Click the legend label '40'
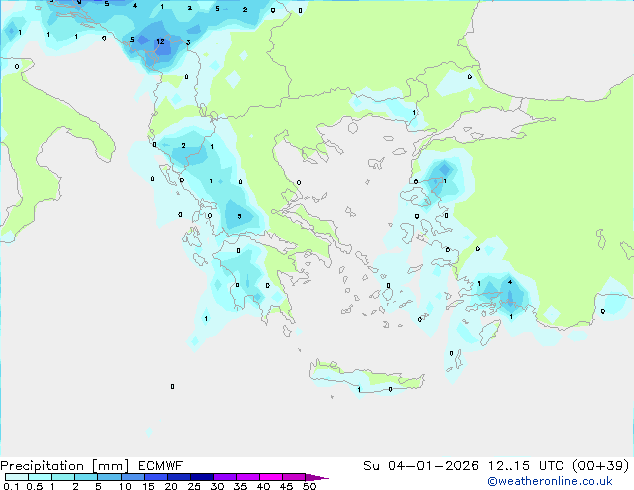This screenshot has height=490, width=634. pyautogui.click(x=263, y=486)
